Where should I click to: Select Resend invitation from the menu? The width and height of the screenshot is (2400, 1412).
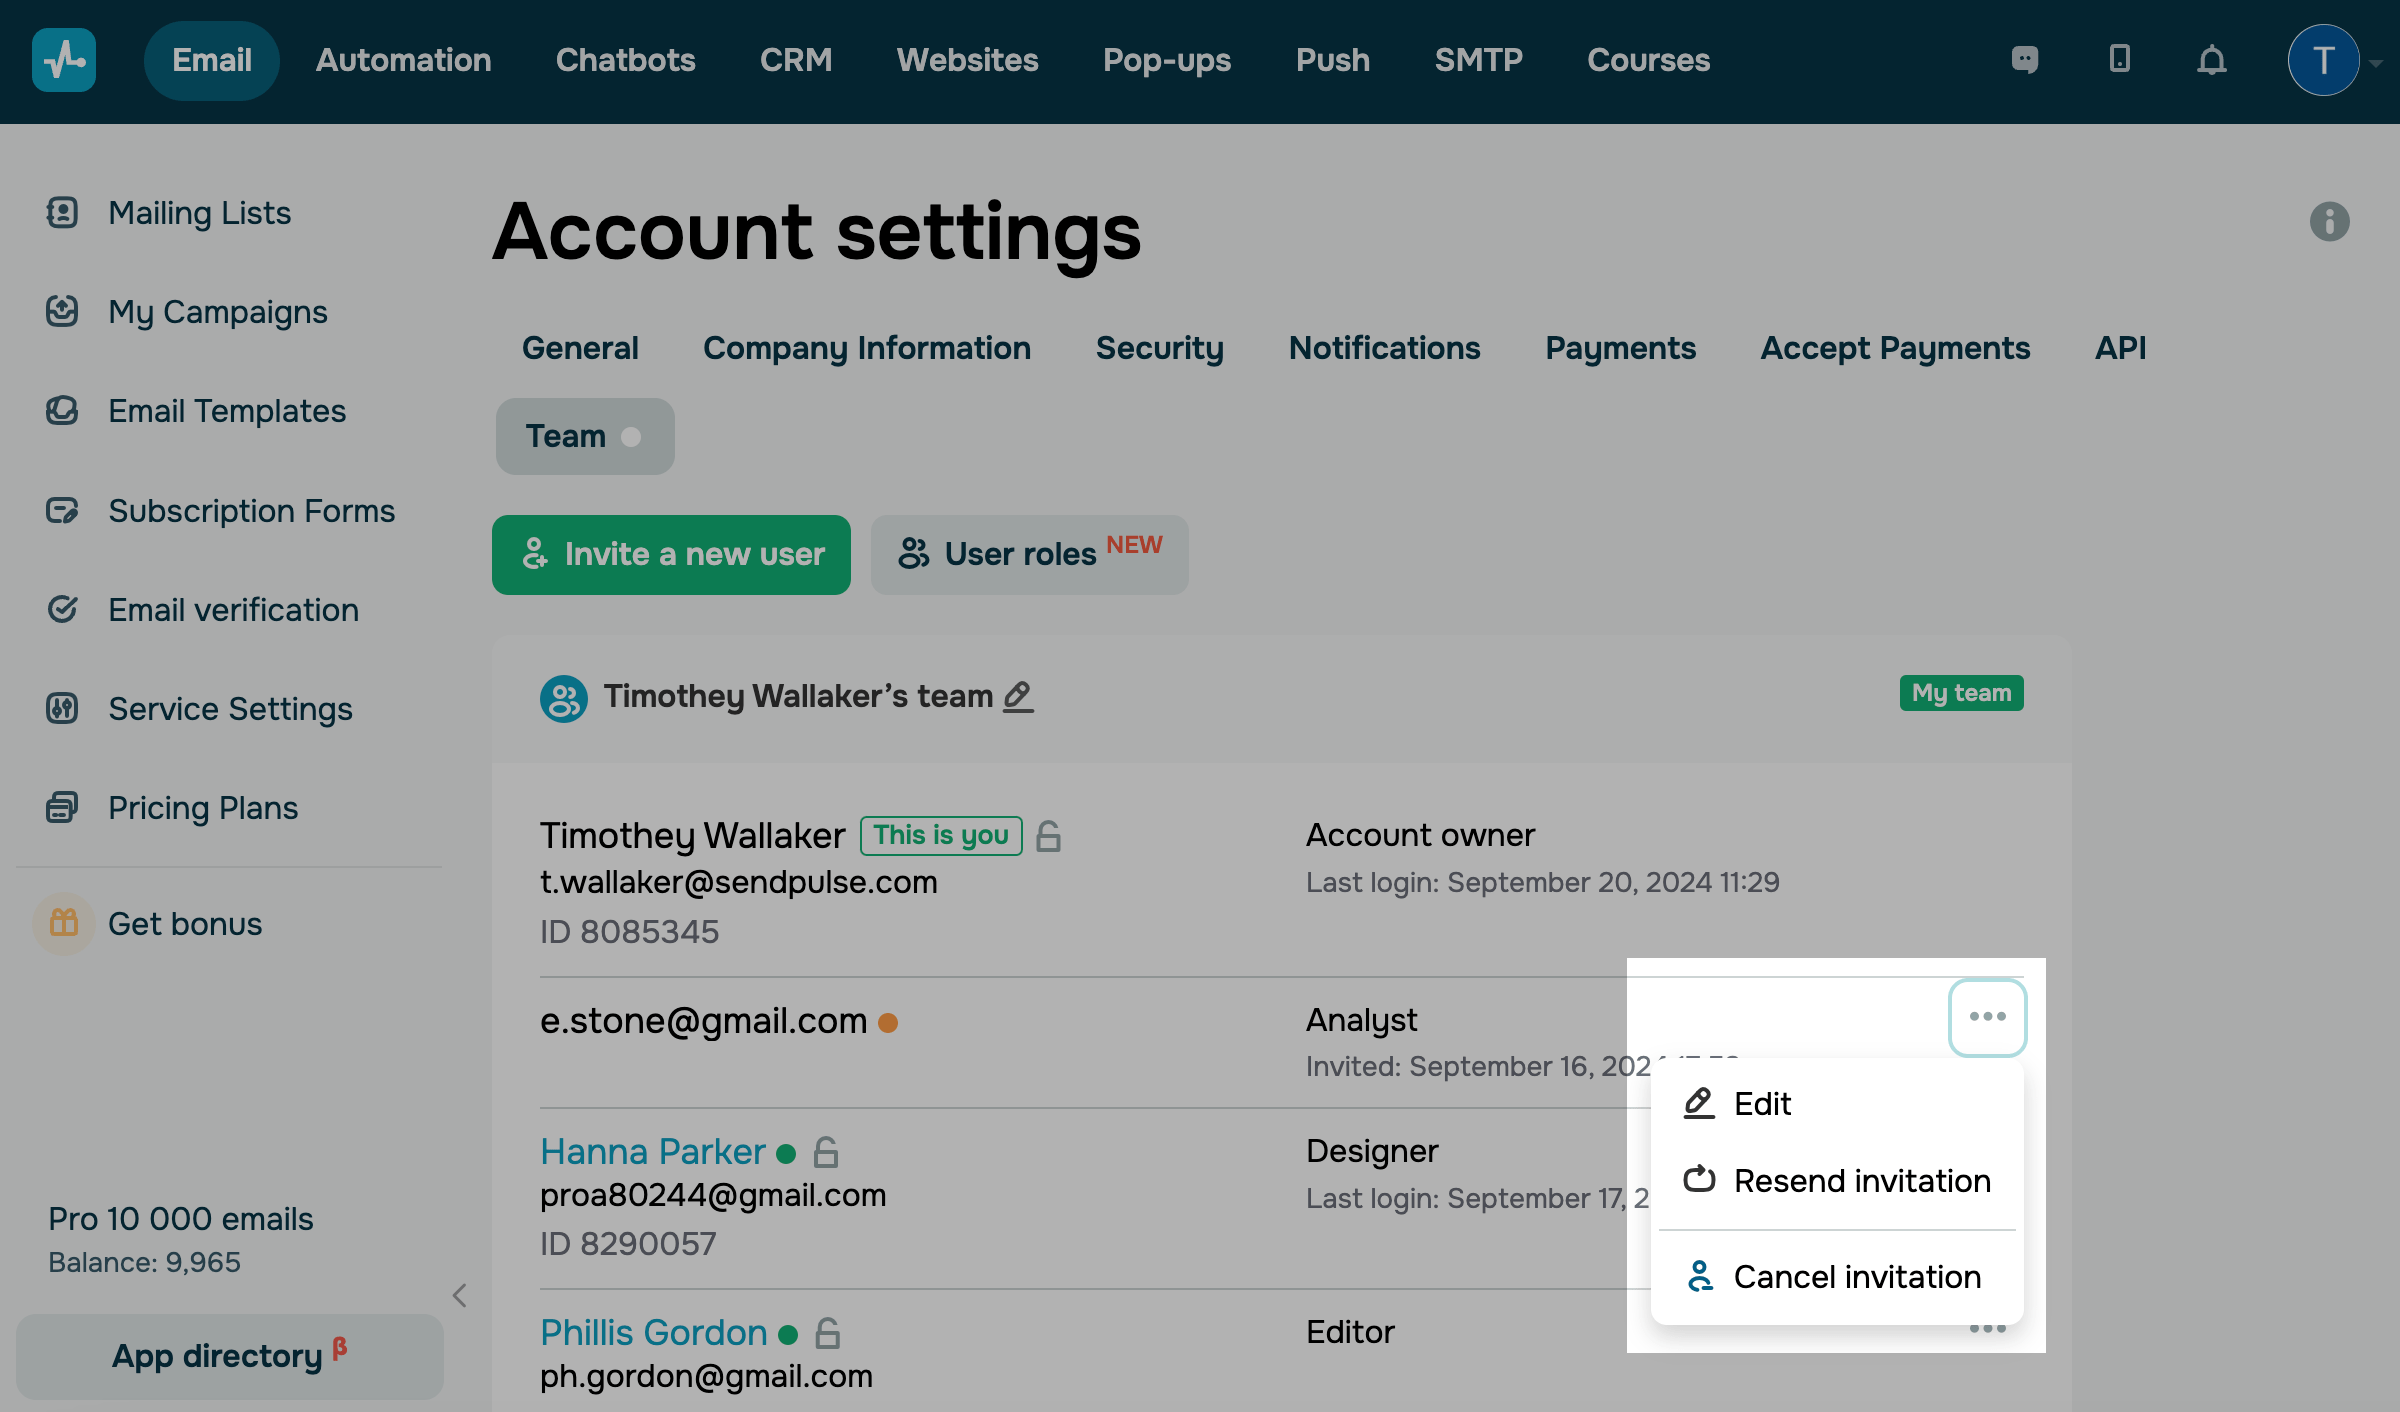point(1861,1181)
